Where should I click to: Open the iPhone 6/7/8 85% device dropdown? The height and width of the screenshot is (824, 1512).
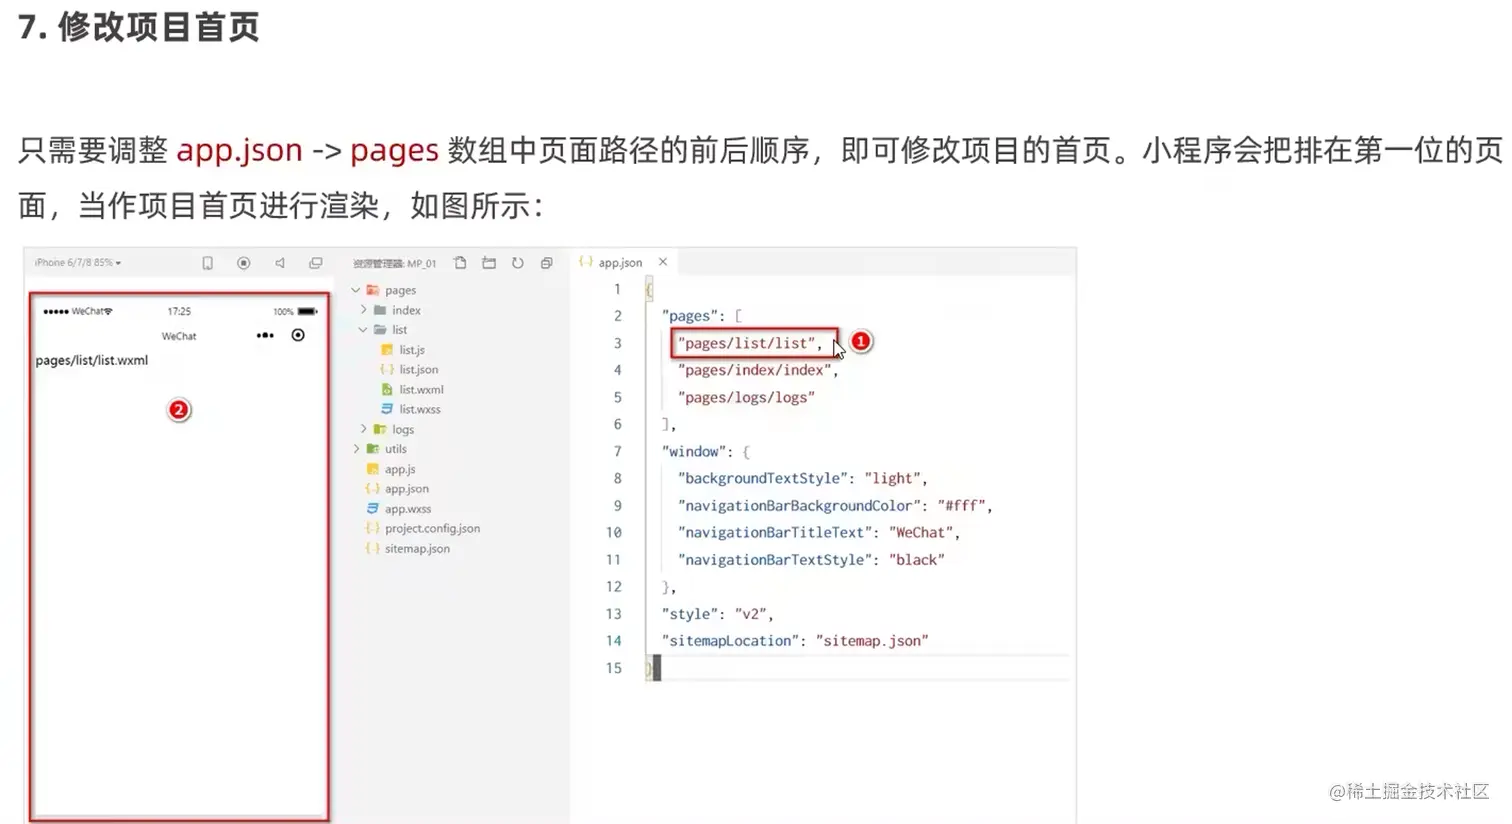pos(78,263)
